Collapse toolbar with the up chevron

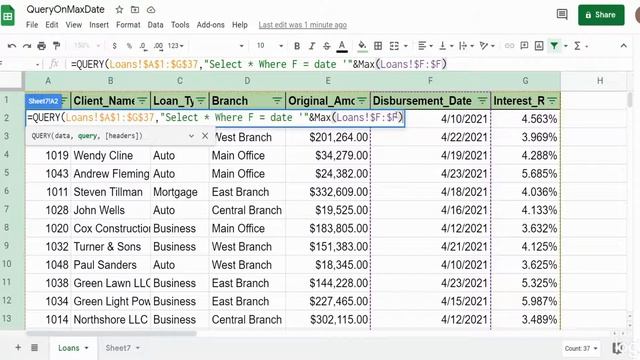tap(623, 46)
